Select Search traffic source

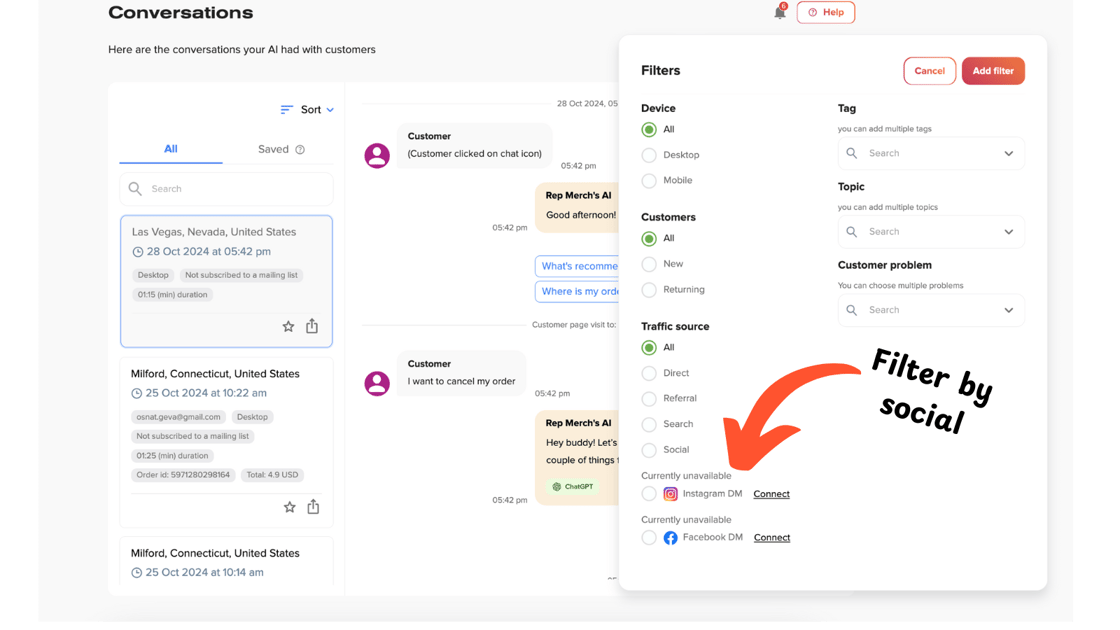point(649,424)
